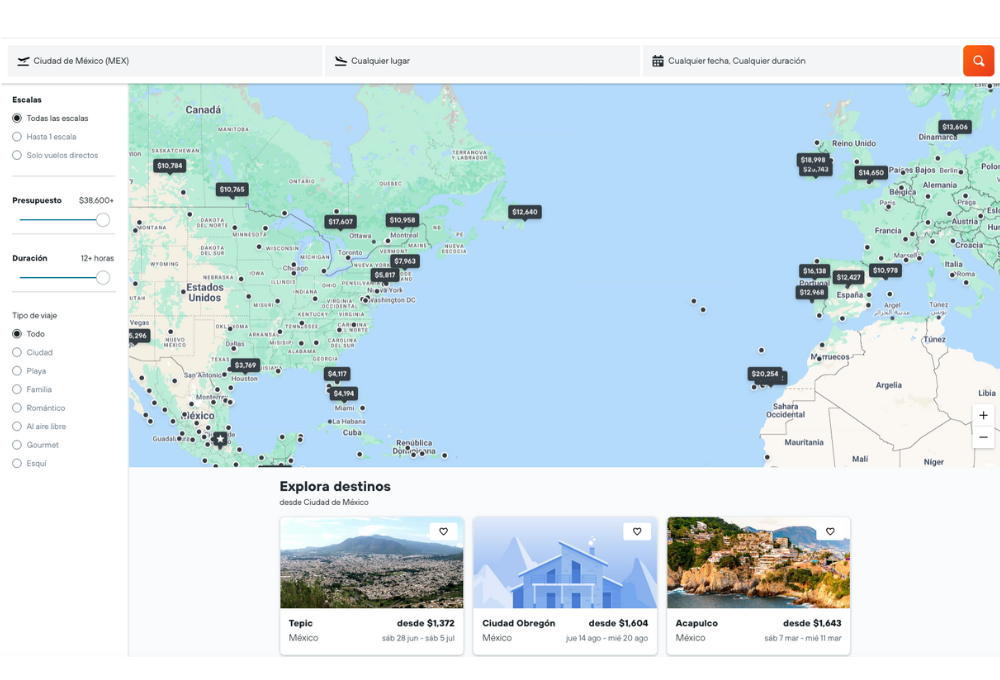The height and width of the screenshot is (680, 1000).
Task: Choose 'Solo vuelos directos' filter
Action: pos(17,155)
